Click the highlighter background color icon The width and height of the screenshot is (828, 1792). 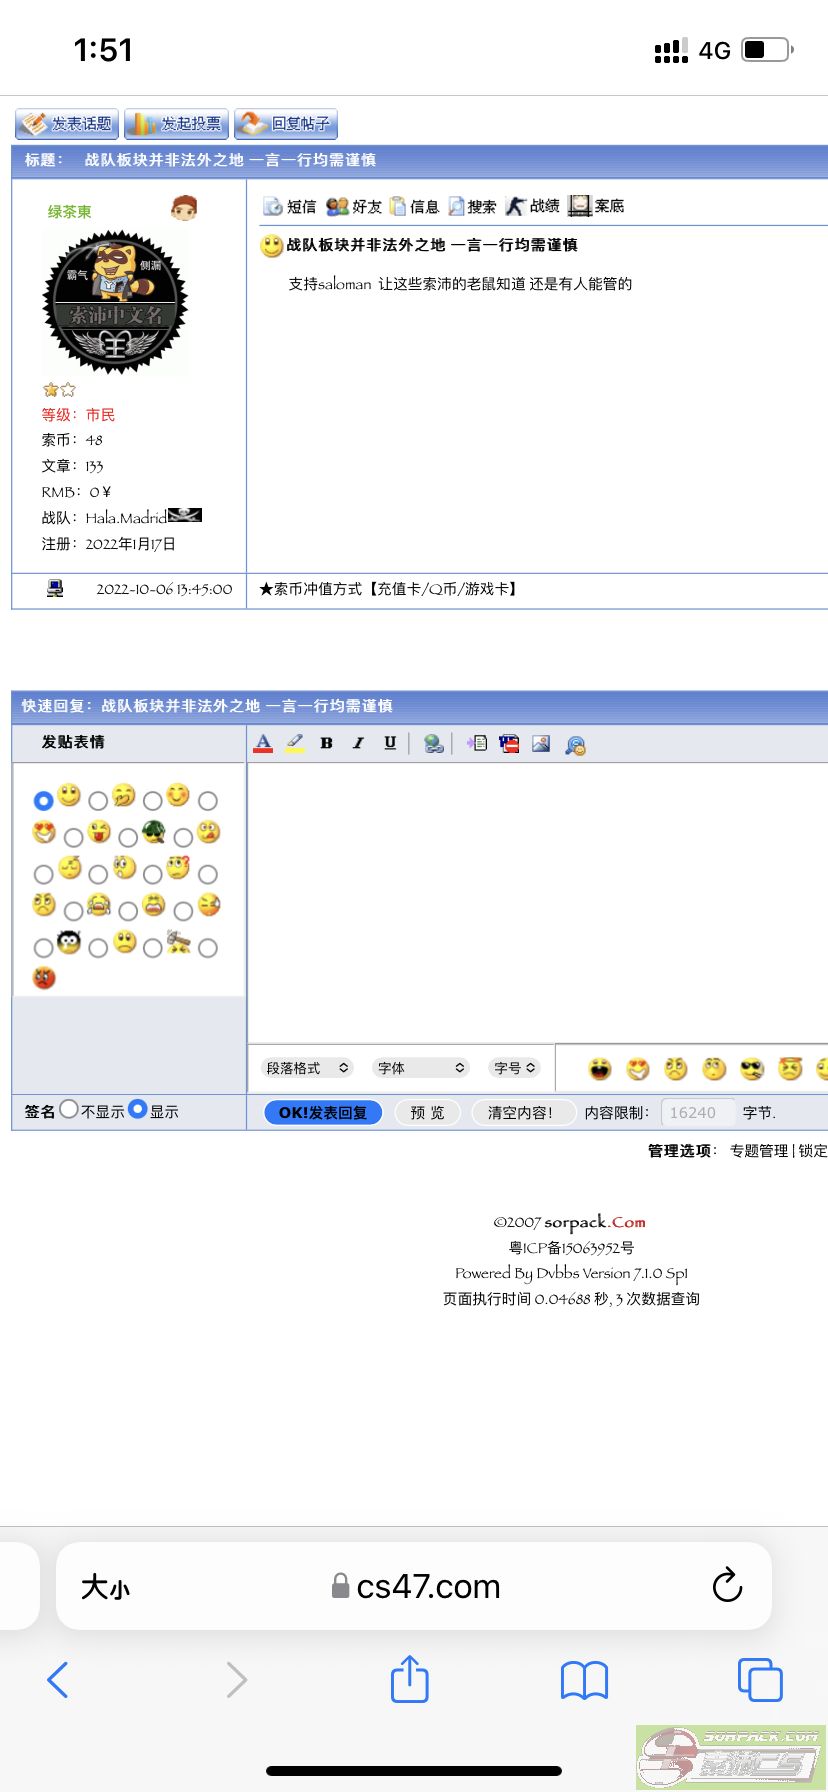pyautogui.click(x=295, y=743)
